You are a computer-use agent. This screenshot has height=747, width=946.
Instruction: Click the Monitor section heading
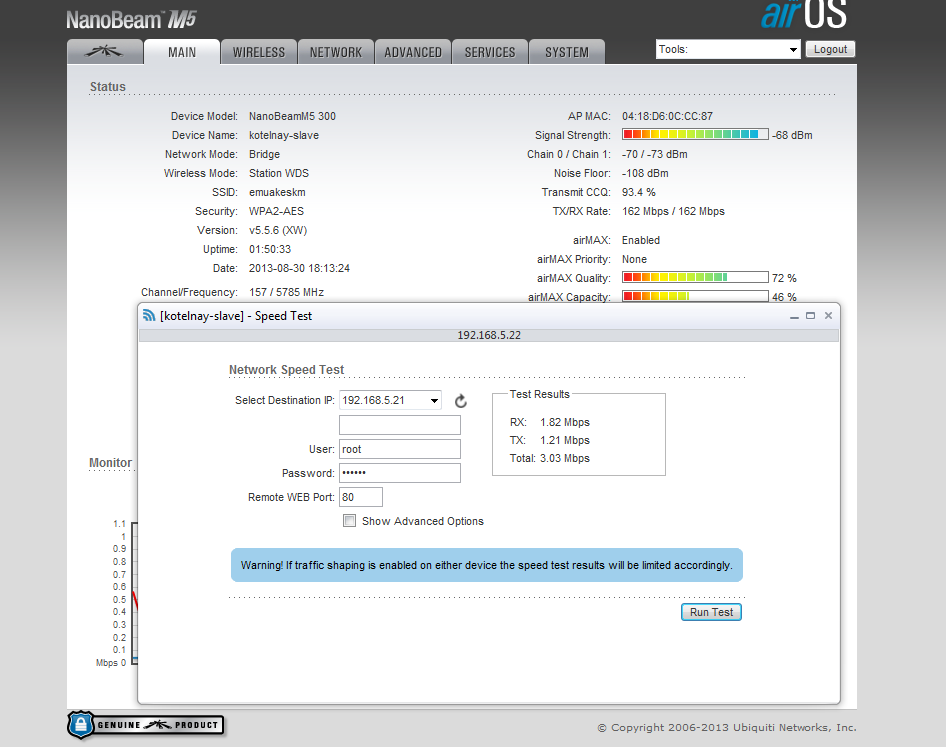coord(110,463)
